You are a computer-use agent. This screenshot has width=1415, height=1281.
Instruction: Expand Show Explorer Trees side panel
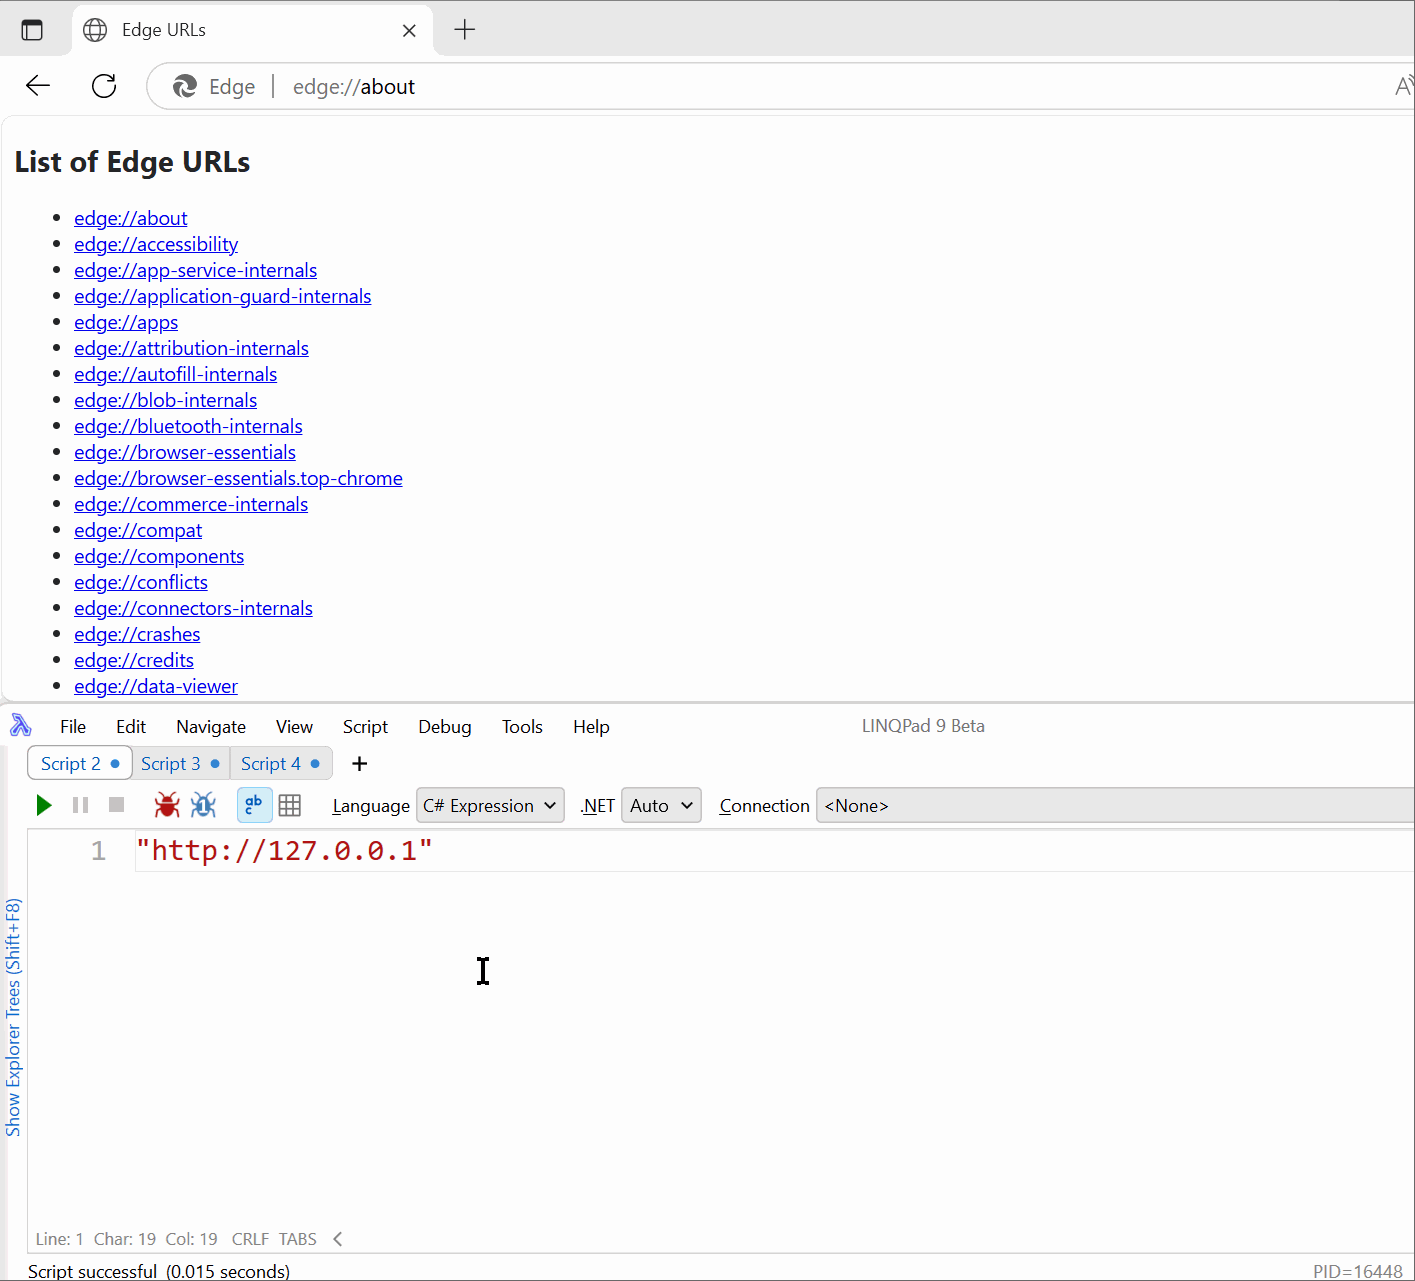click(13, 1018)
